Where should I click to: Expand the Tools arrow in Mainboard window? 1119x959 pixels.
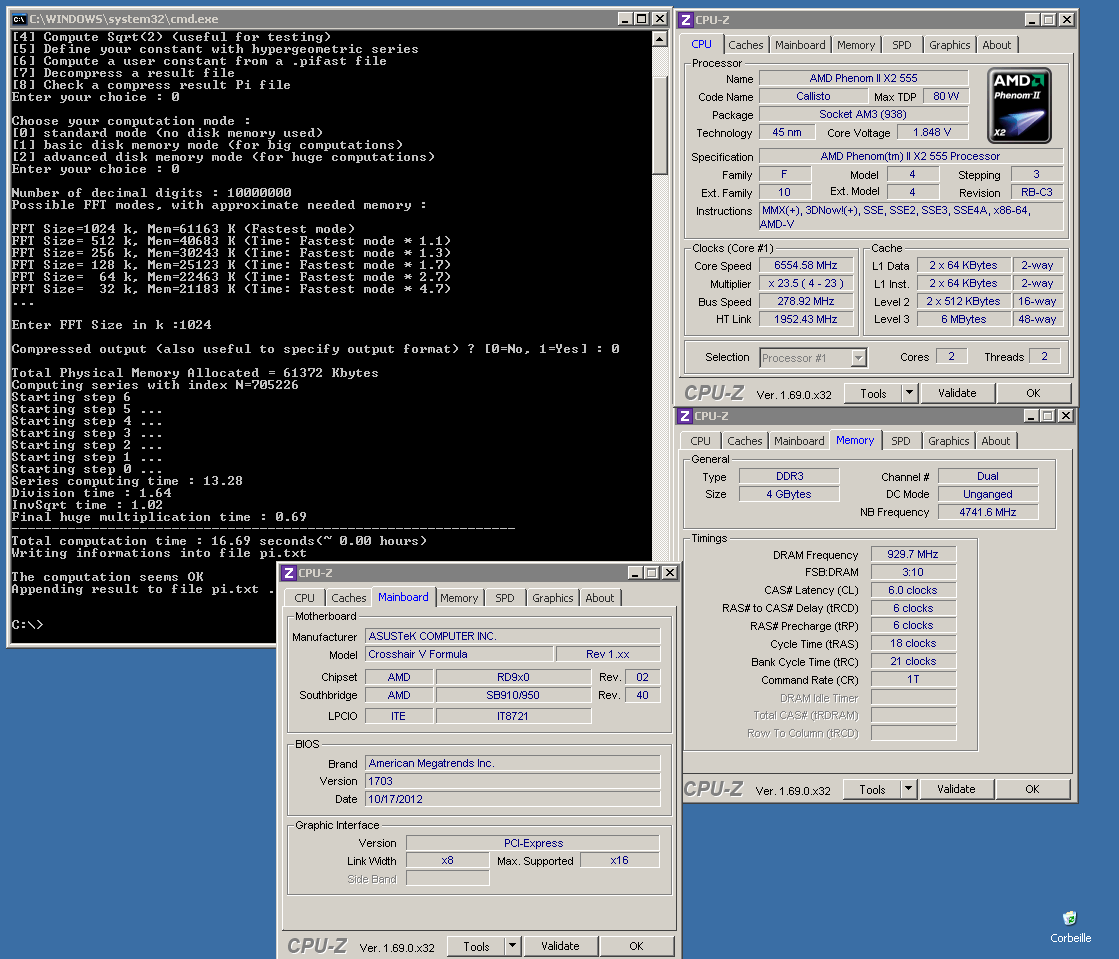pos(512,946)
